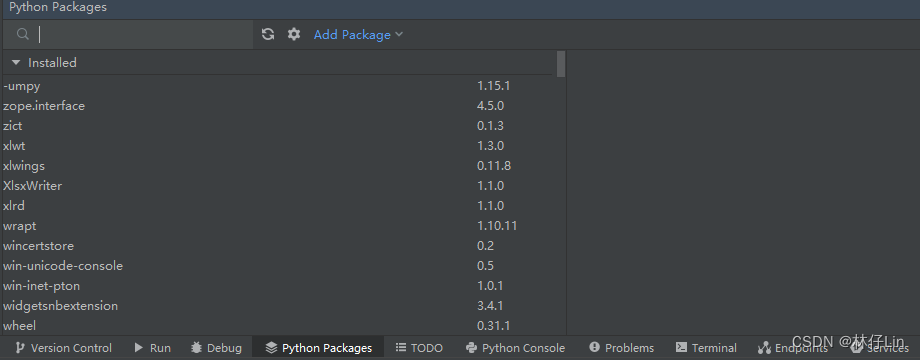
Task: Open the TODO tool window
Action: click(419, 348)
